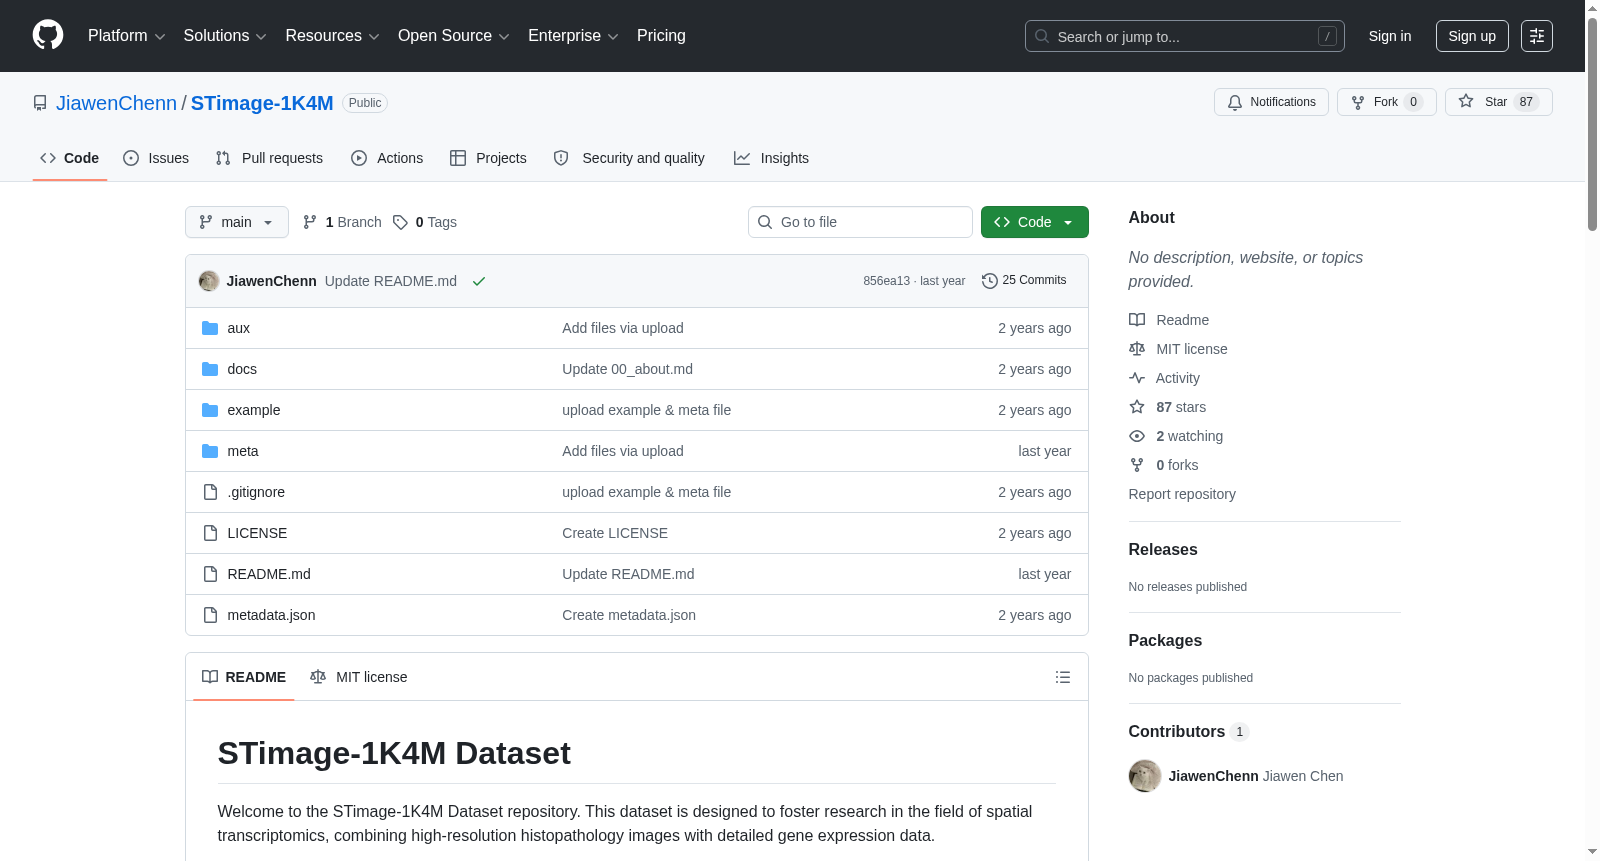Open the Update README.md commit message

[391, 281]
